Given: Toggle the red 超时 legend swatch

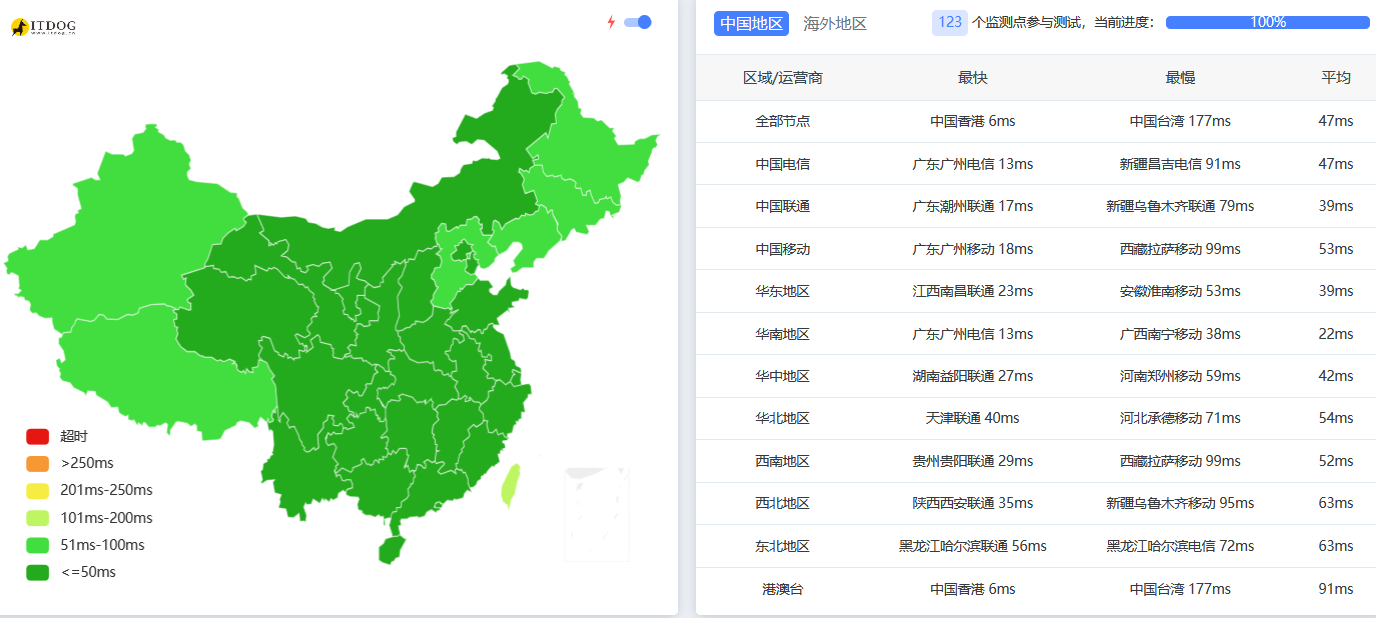Looking at the screenshot, I should 38,437.
